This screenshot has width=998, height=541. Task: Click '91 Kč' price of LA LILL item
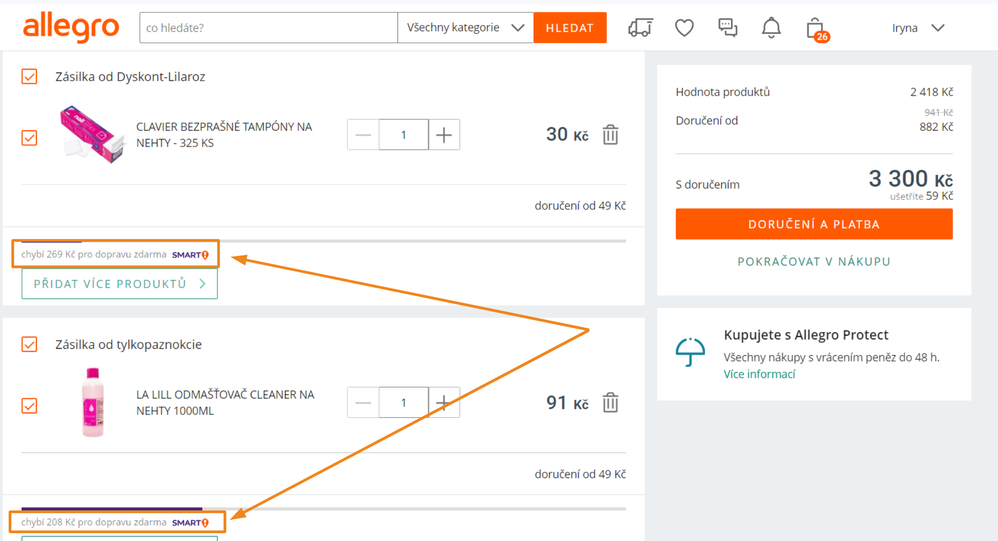[567, 402]
